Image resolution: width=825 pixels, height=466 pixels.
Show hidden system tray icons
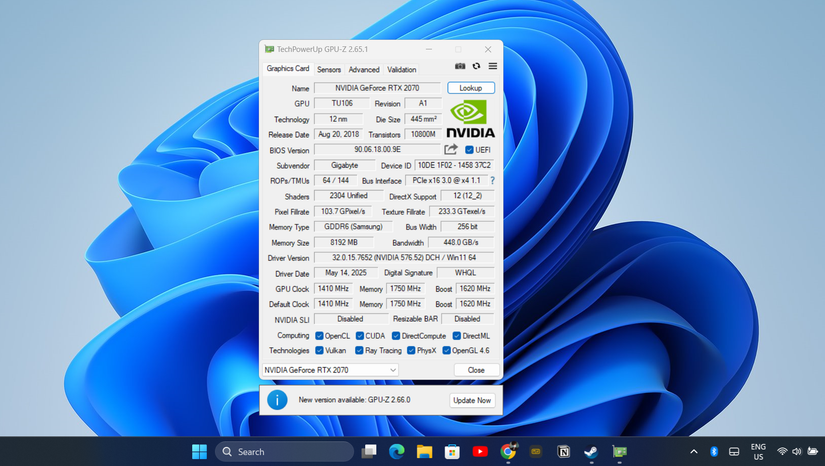(694, 452)
